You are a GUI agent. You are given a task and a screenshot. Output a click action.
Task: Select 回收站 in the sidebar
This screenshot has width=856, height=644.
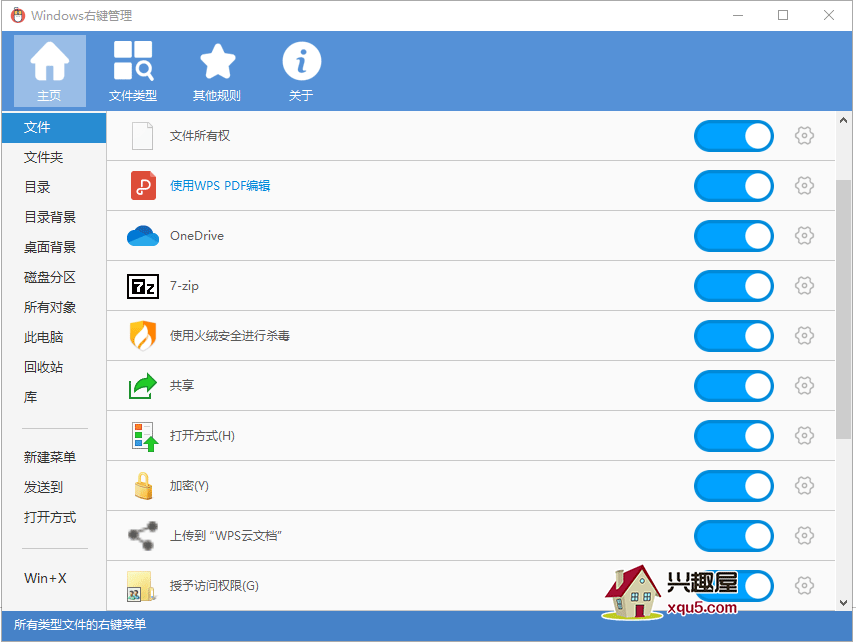pos(44,367)
